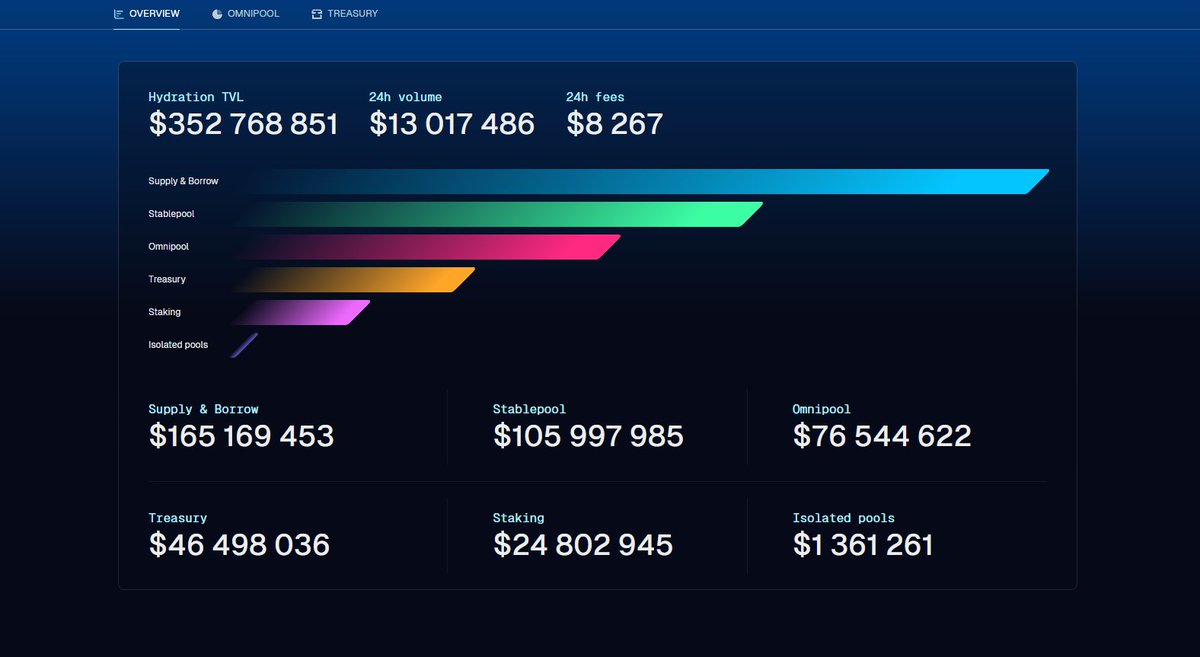Click the blue Supply & Borrow bar
1200x657 pixels.
click(x=640, y=181)
